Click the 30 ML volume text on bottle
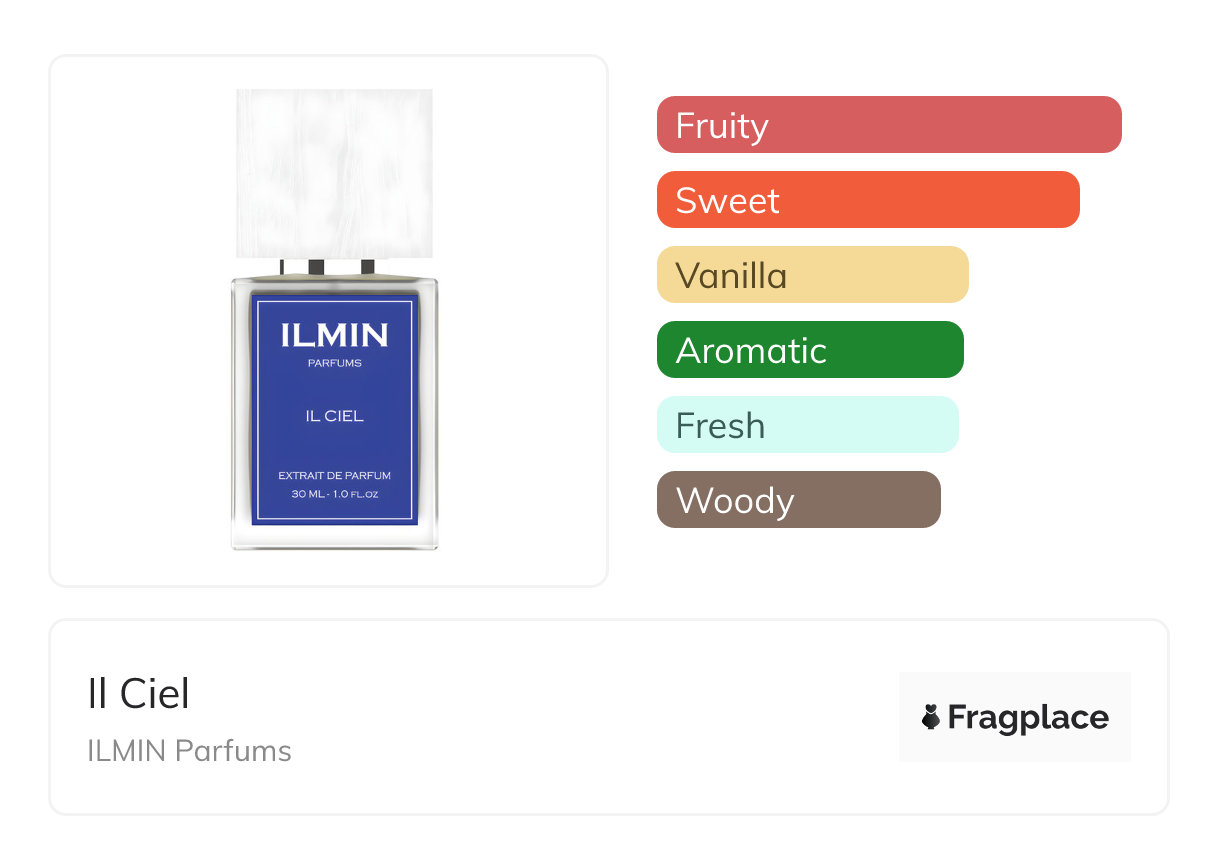This screenshot has height=864, width=1218. point(334,493)
